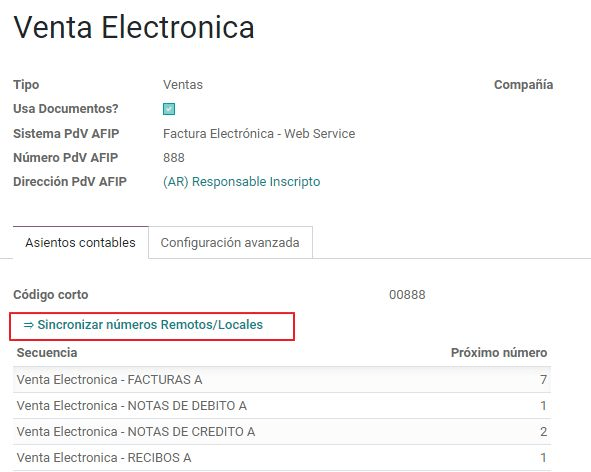Click next number 2 for NOTAS DE CREDITO A
Viewport: 591px width, 472px height.
click(543, 432)
